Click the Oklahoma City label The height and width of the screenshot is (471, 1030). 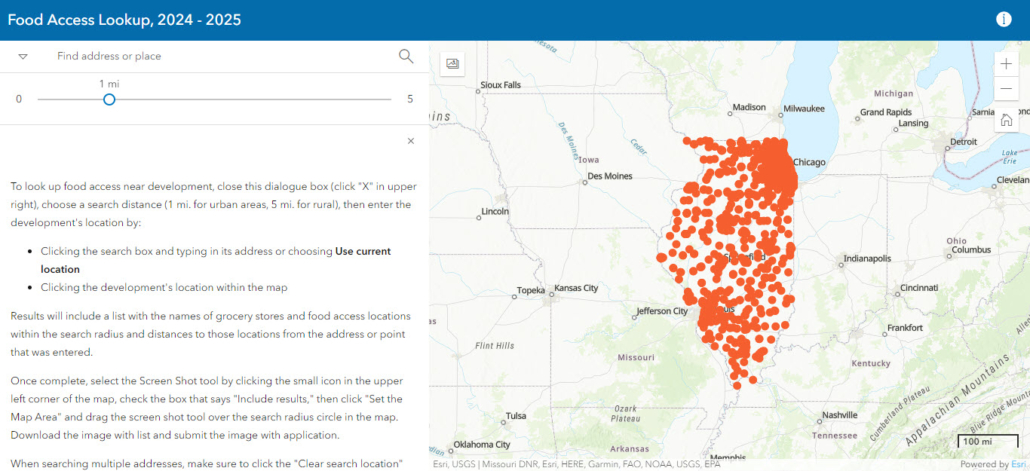click(x=481, y=443)
